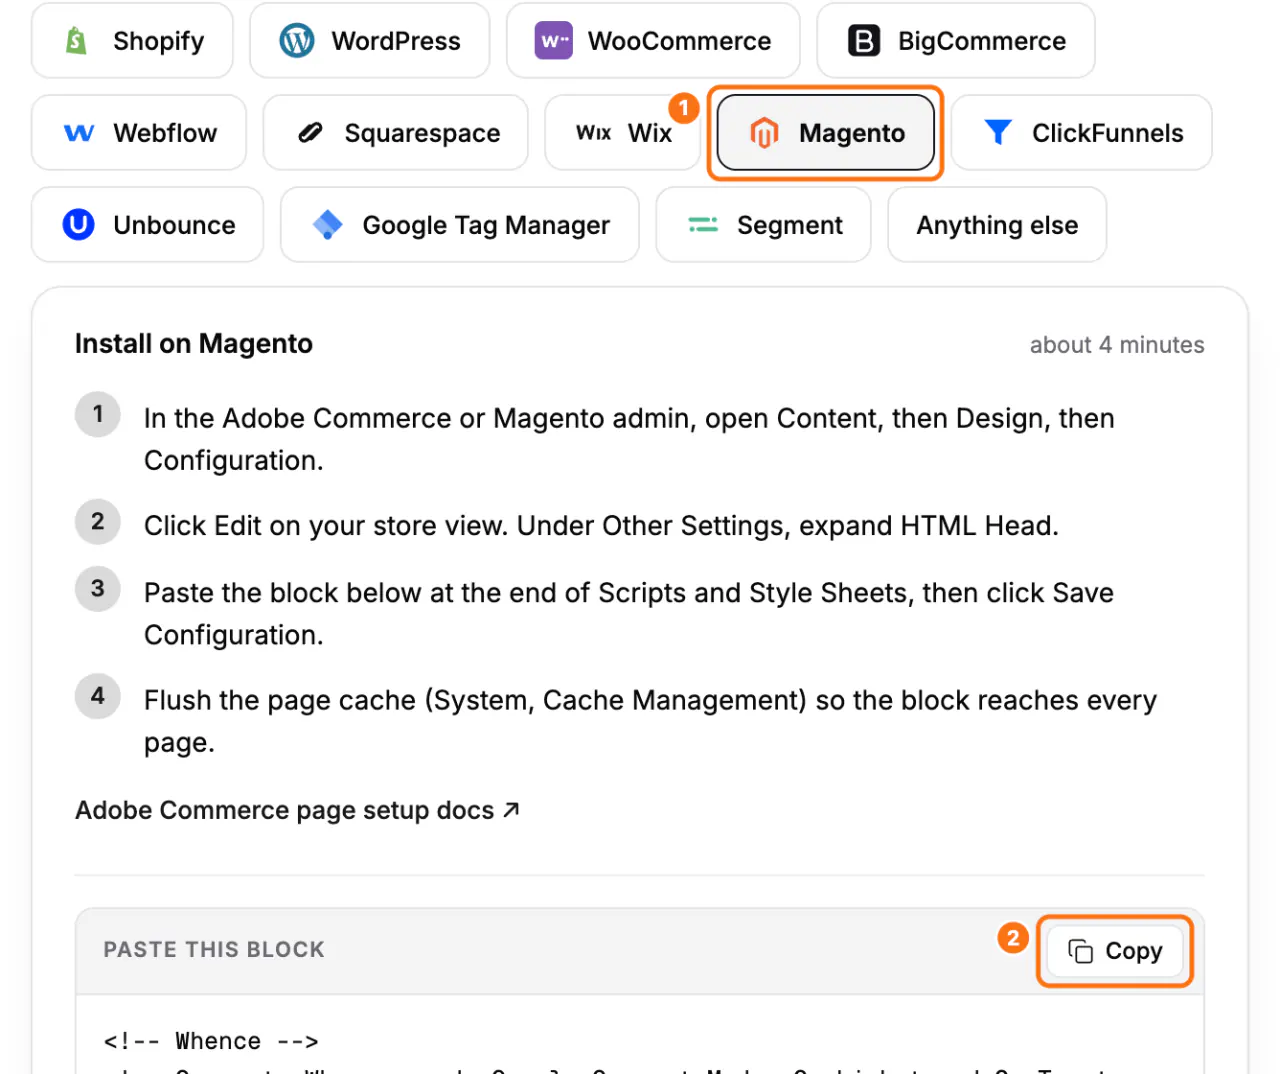Open the Unbounce platform tab
This screenshot has height=1074, width=1280.
pos(148,225)
